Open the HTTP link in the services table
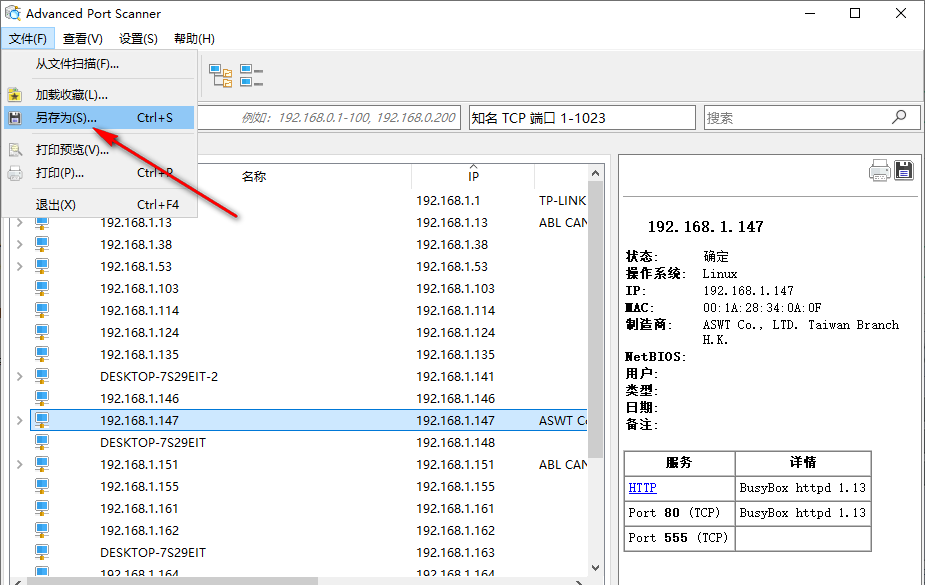 pyautogui.click(x=642, y=487)
